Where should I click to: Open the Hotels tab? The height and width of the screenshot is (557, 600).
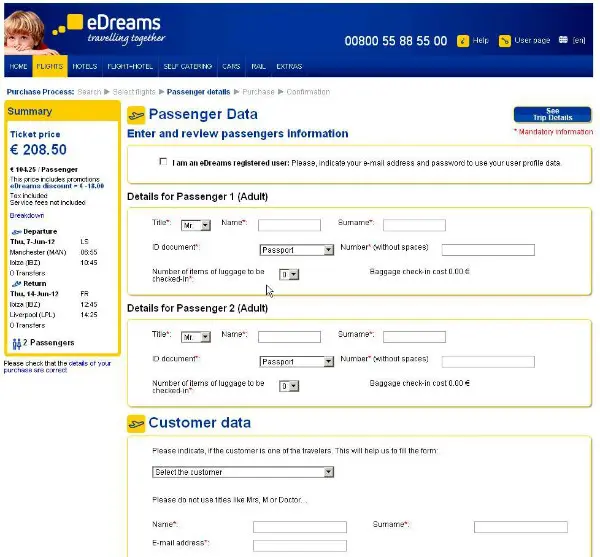pos(84,67)
